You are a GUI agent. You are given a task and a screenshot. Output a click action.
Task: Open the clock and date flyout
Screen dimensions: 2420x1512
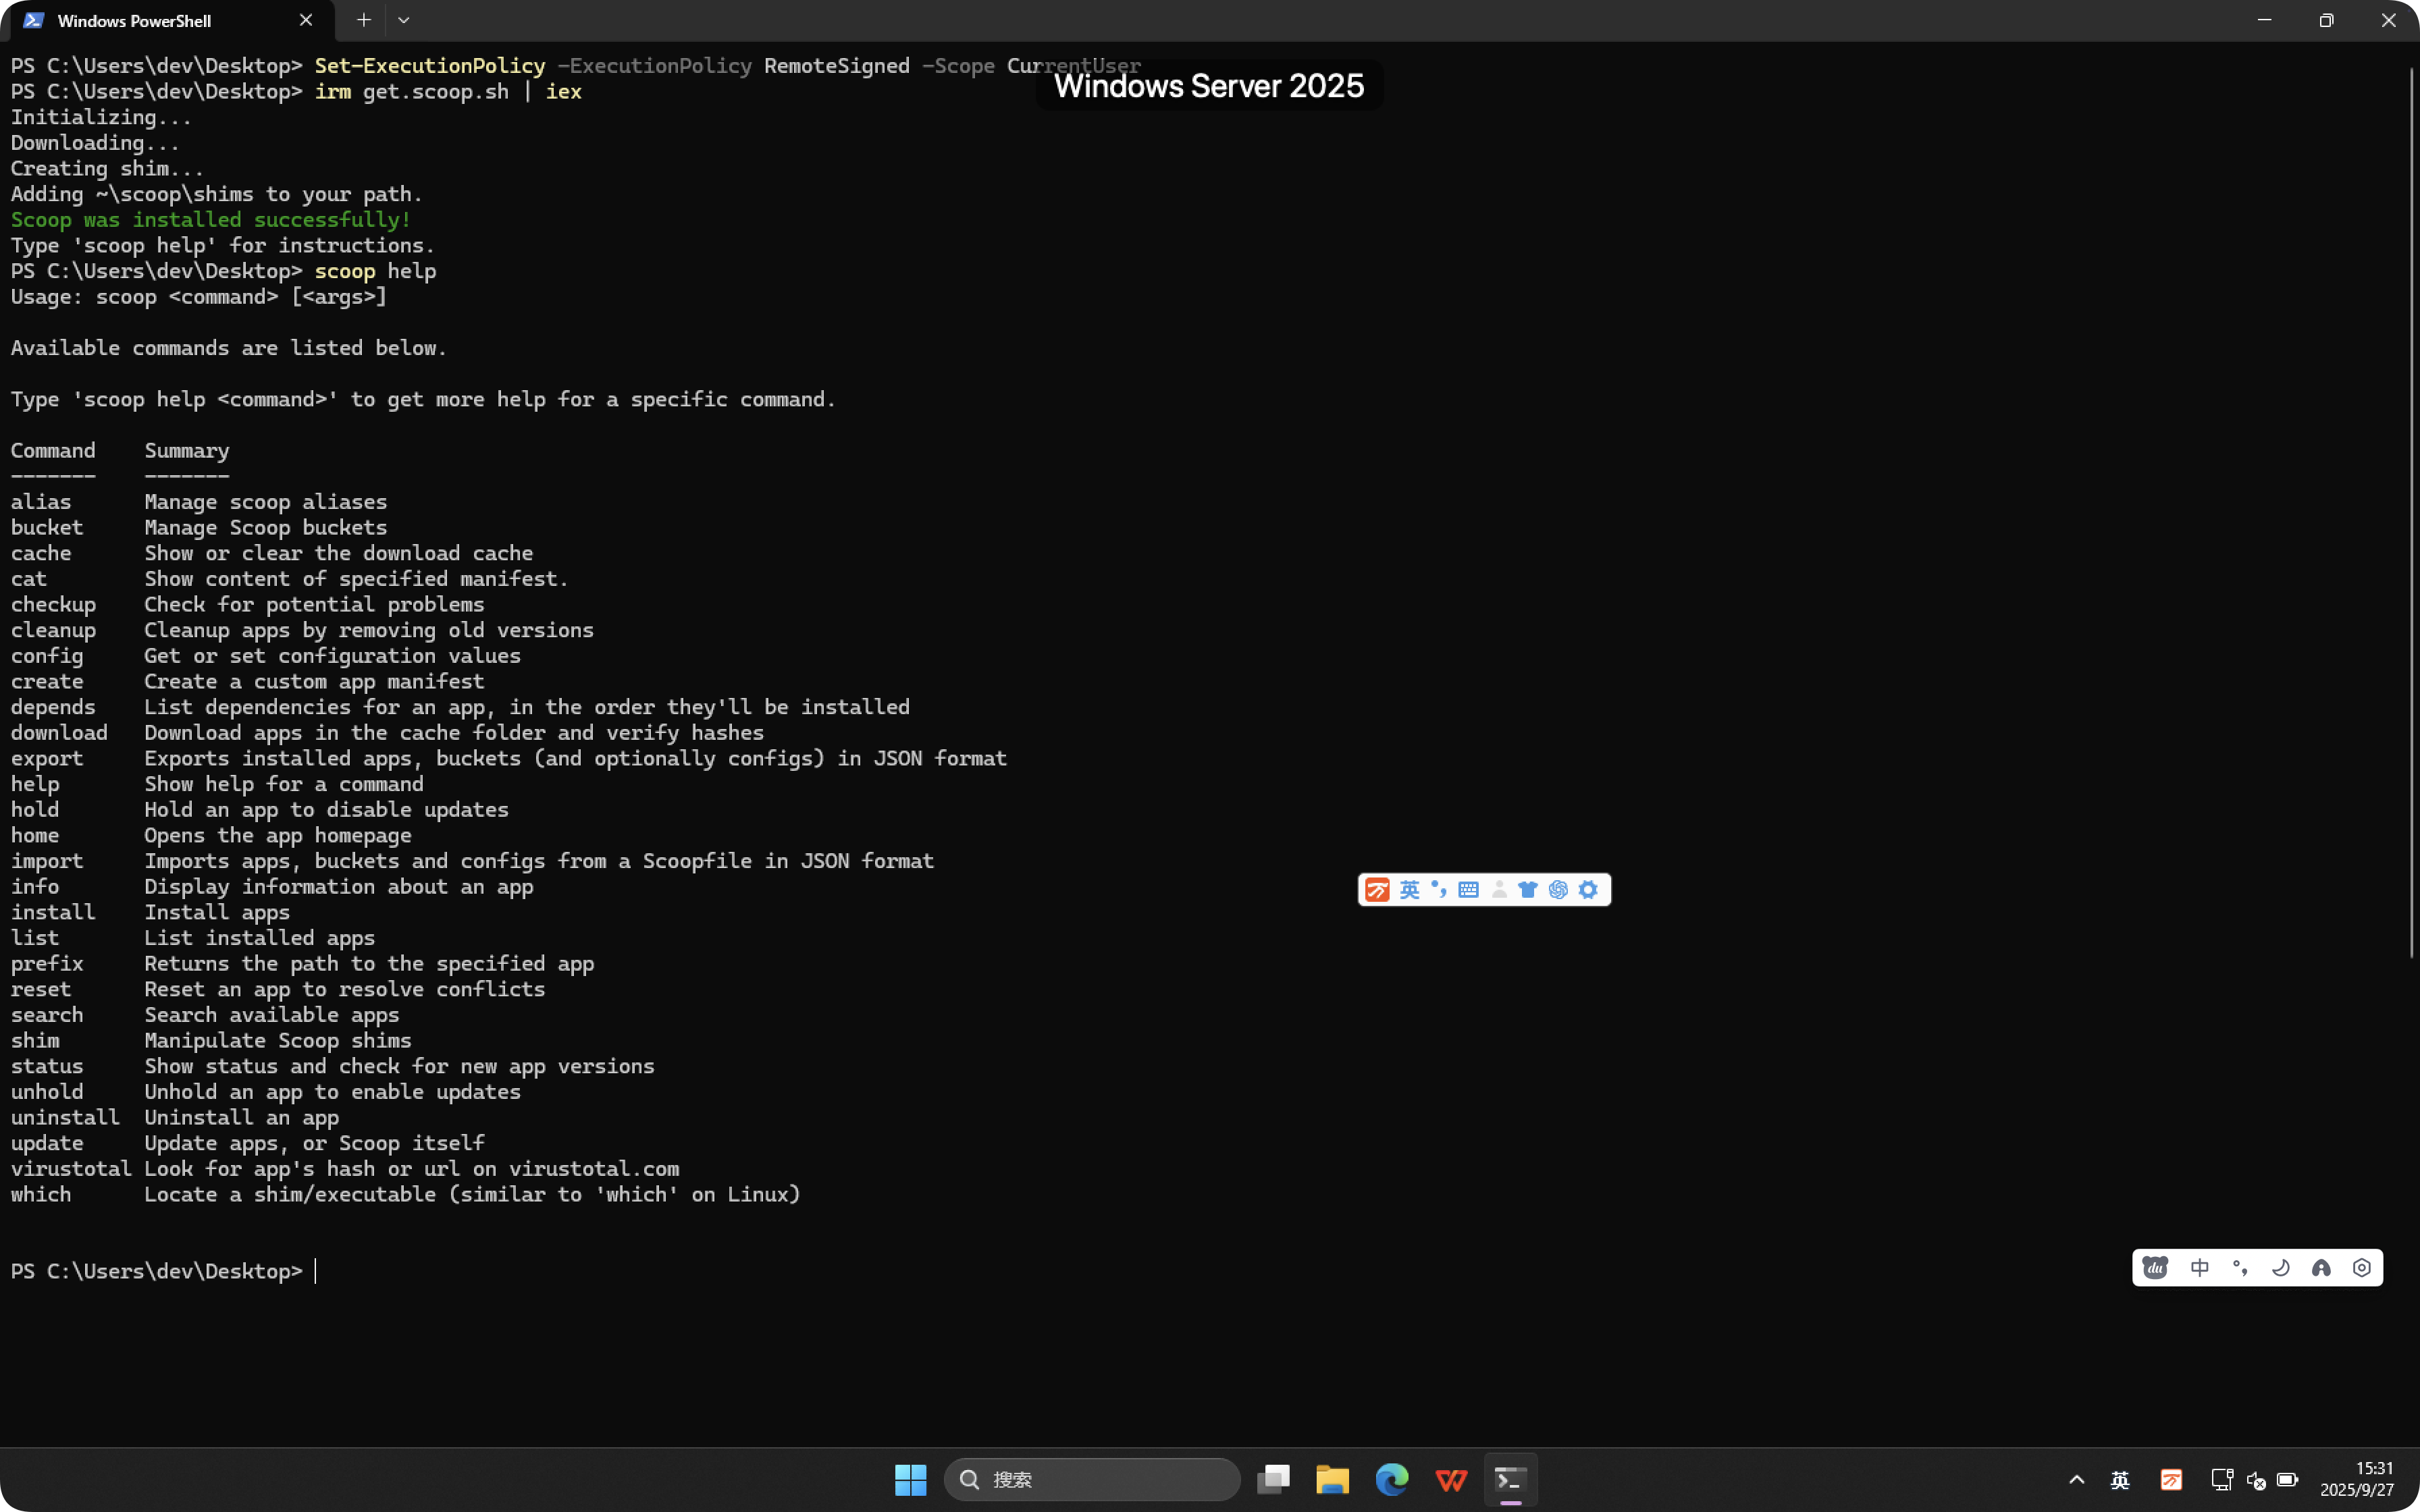pos(2357,1479)
